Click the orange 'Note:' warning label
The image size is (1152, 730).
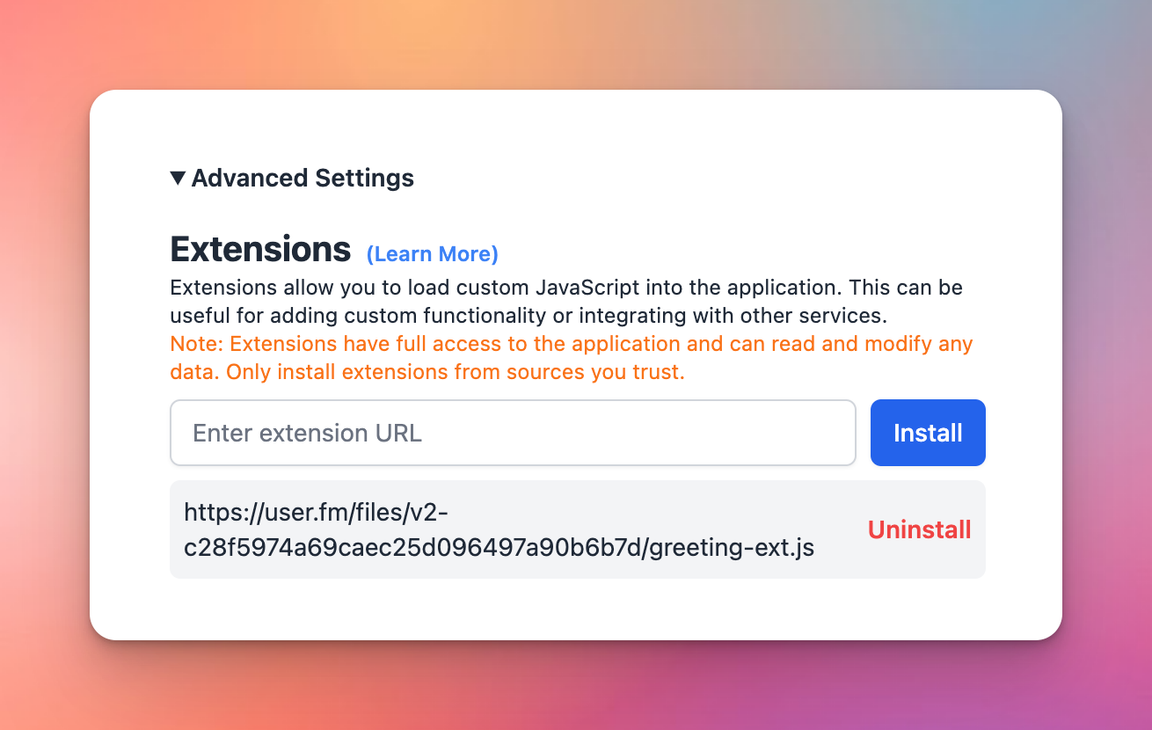click(197, 344)
